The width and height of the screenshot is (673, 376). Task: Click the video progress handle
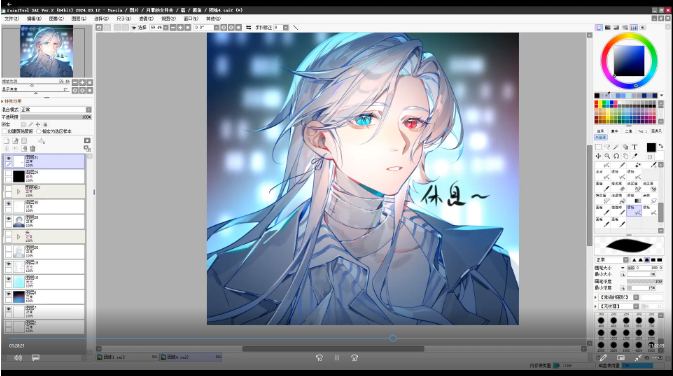[x=393, y=338]
